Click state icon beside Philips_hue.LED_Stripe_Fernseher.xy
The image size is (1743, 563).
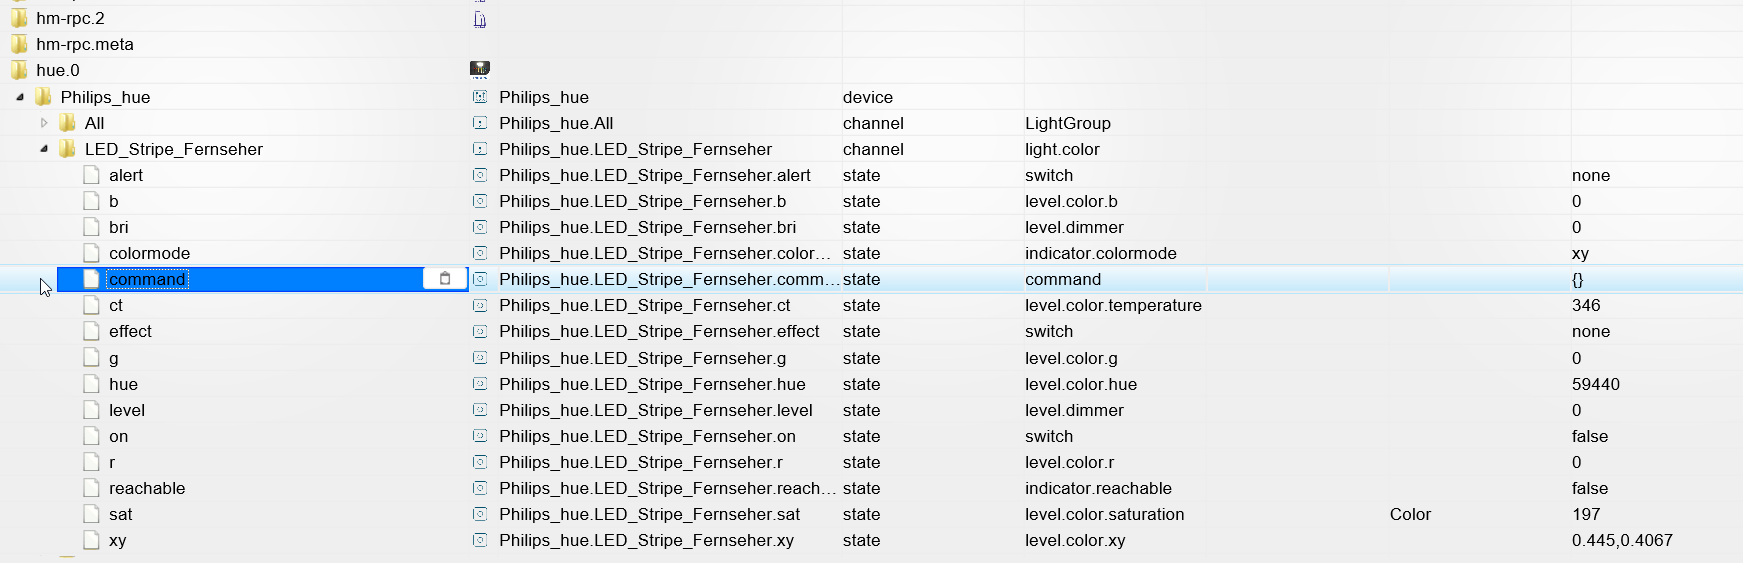coord(480,540)
